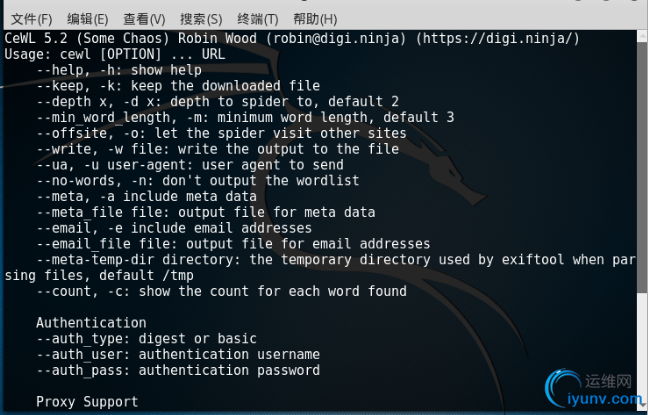This screenshot has height=415, width=648.
Task: Click the blue swirl watermark logo
Action: coord(558,384)
